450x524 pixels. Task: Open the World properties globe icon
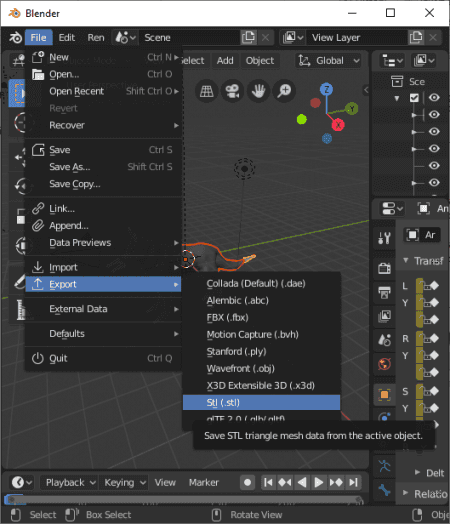pyautogui.click(x=384, y=364)
